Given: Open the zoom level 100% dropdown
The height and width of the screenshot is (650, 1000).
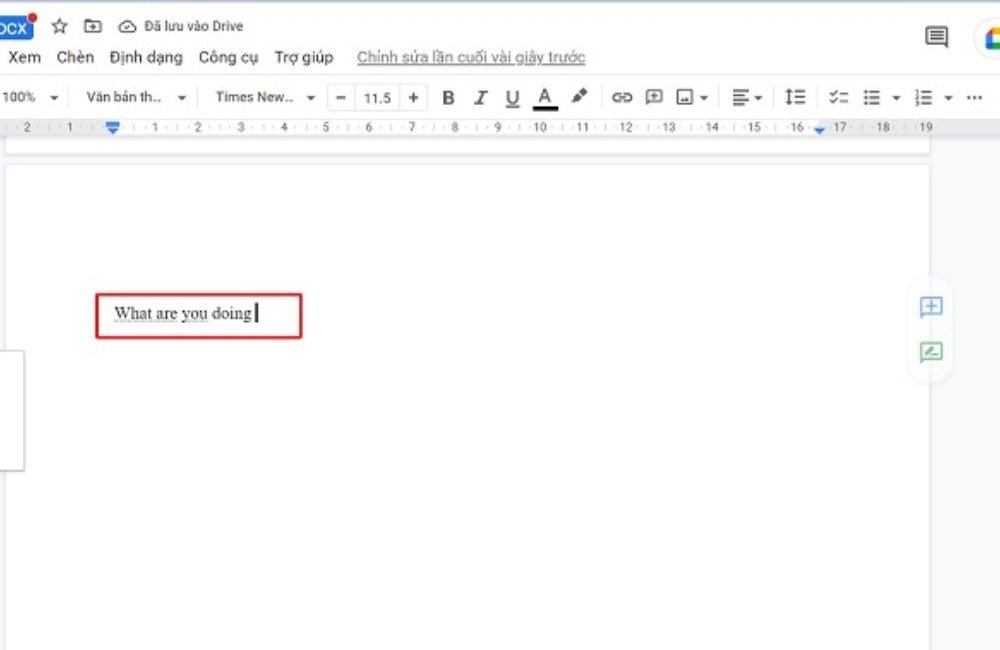Looking at the screenshot, I should coord(25,97).
